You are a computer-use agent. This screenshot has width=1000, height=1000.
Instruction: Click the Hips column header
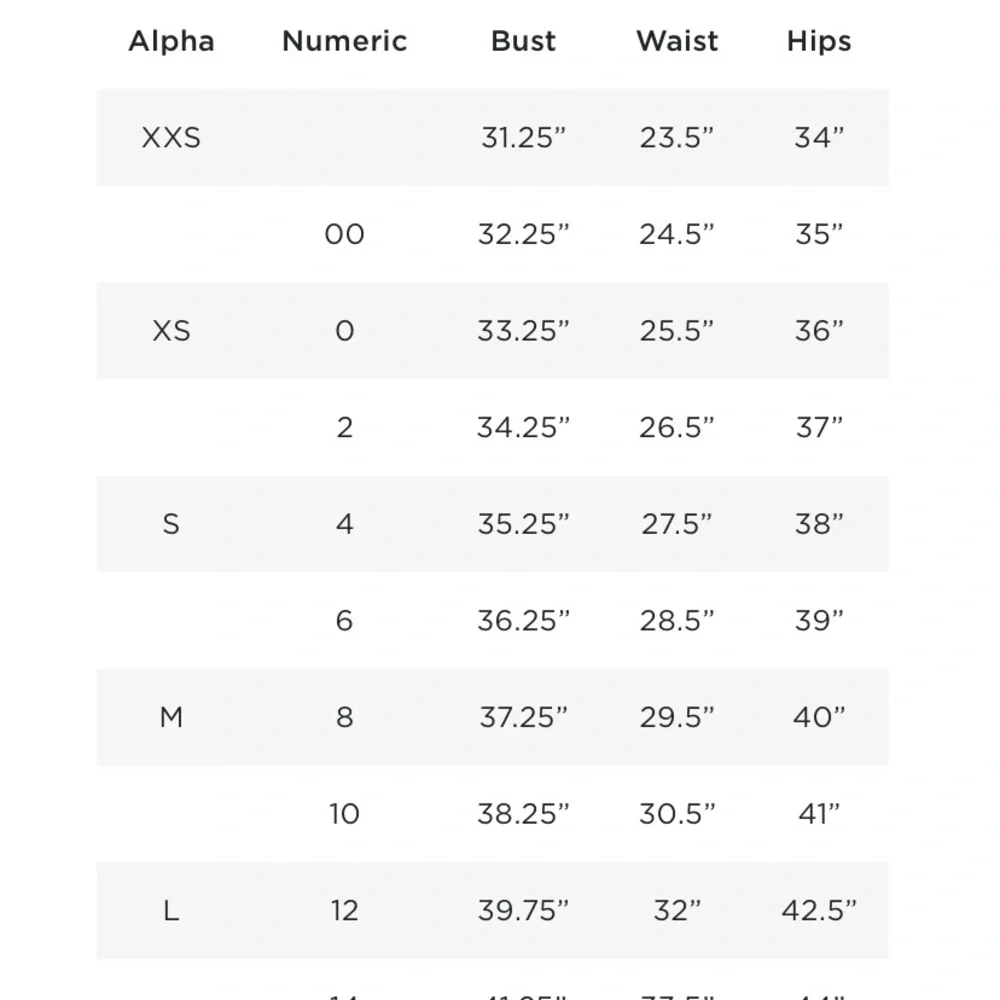819,41
